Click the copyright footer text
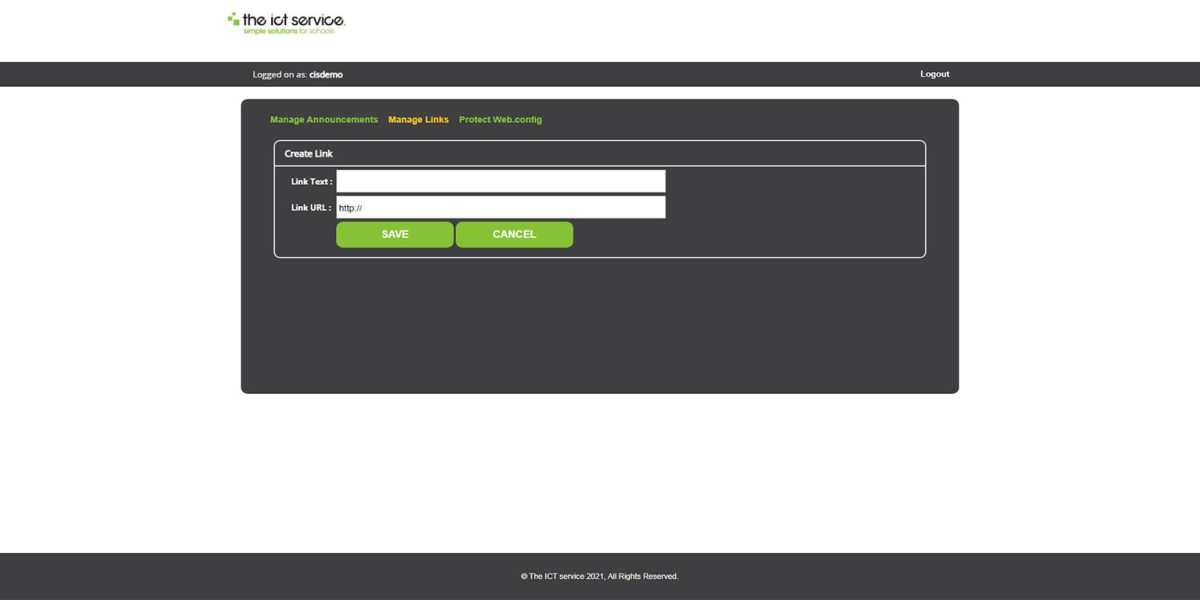Viewport: 1200px width, 600px height. 599,576
